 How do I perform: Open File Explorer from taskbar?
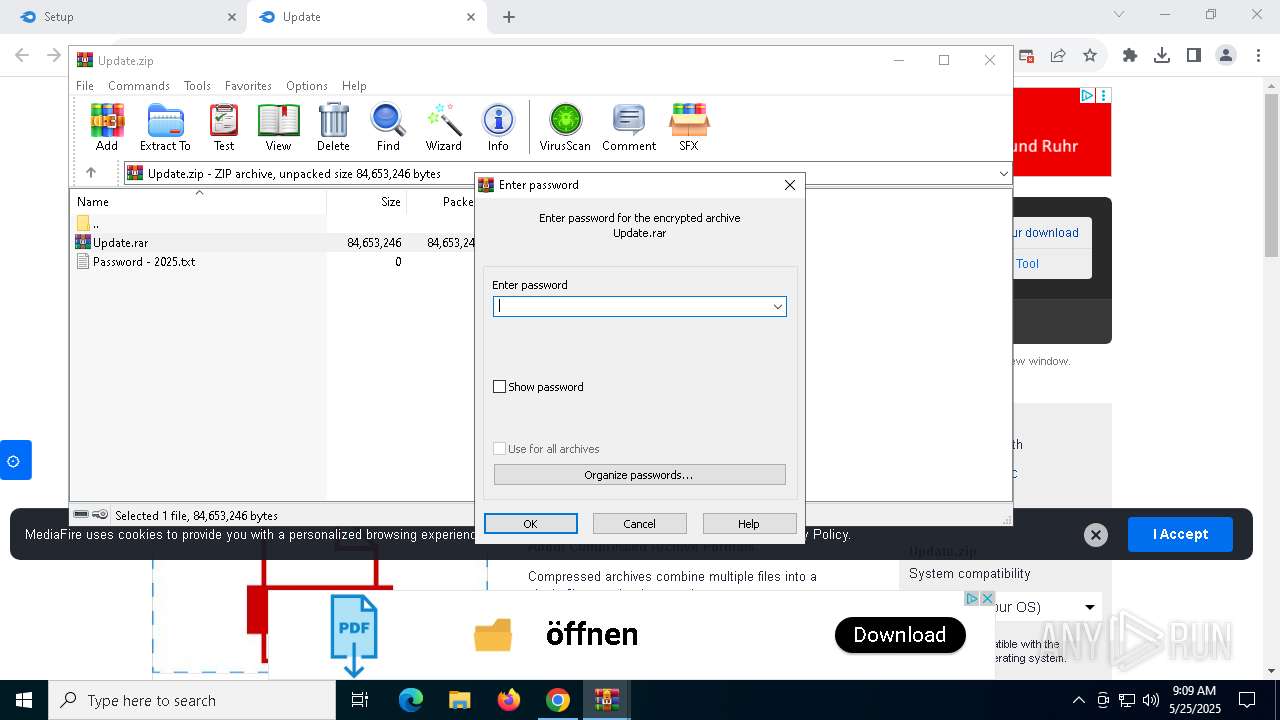[459, 700]
